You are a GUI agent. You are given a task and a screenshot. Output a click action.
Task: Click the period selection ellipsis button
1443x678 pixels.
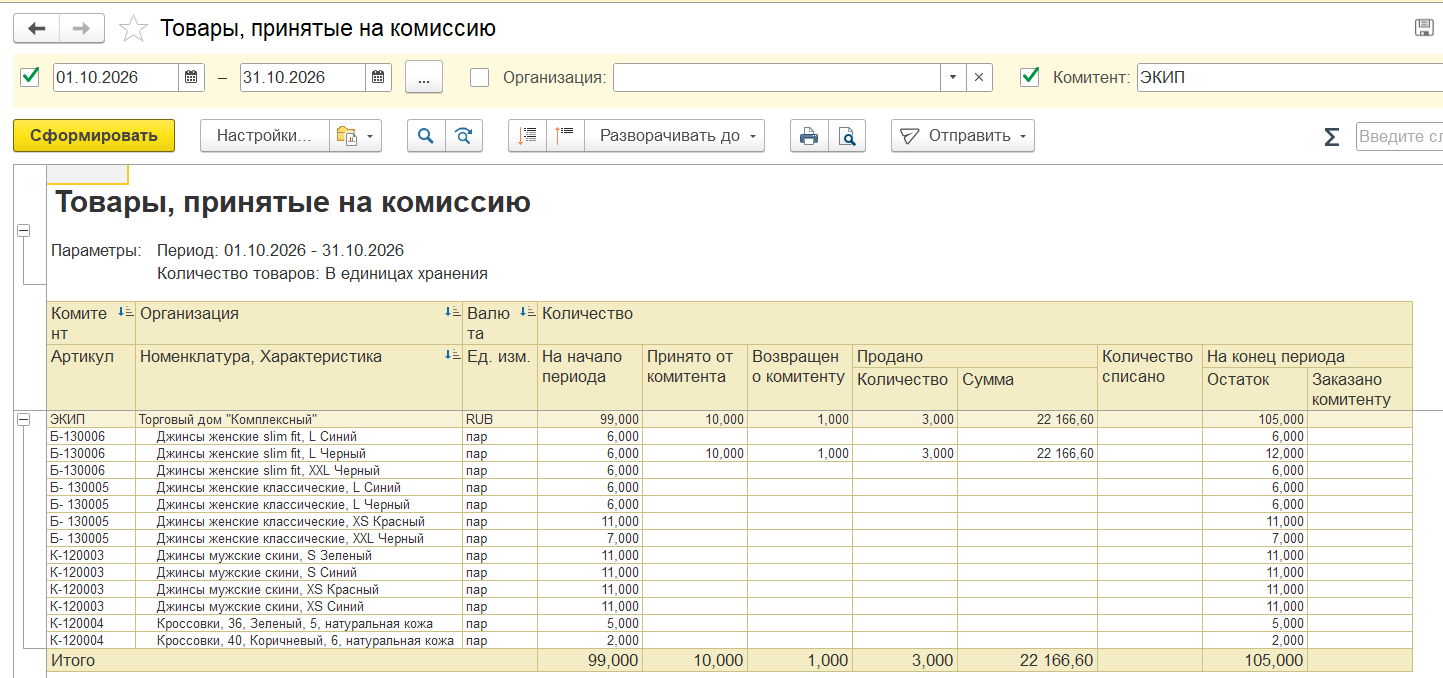pos(424,77)
